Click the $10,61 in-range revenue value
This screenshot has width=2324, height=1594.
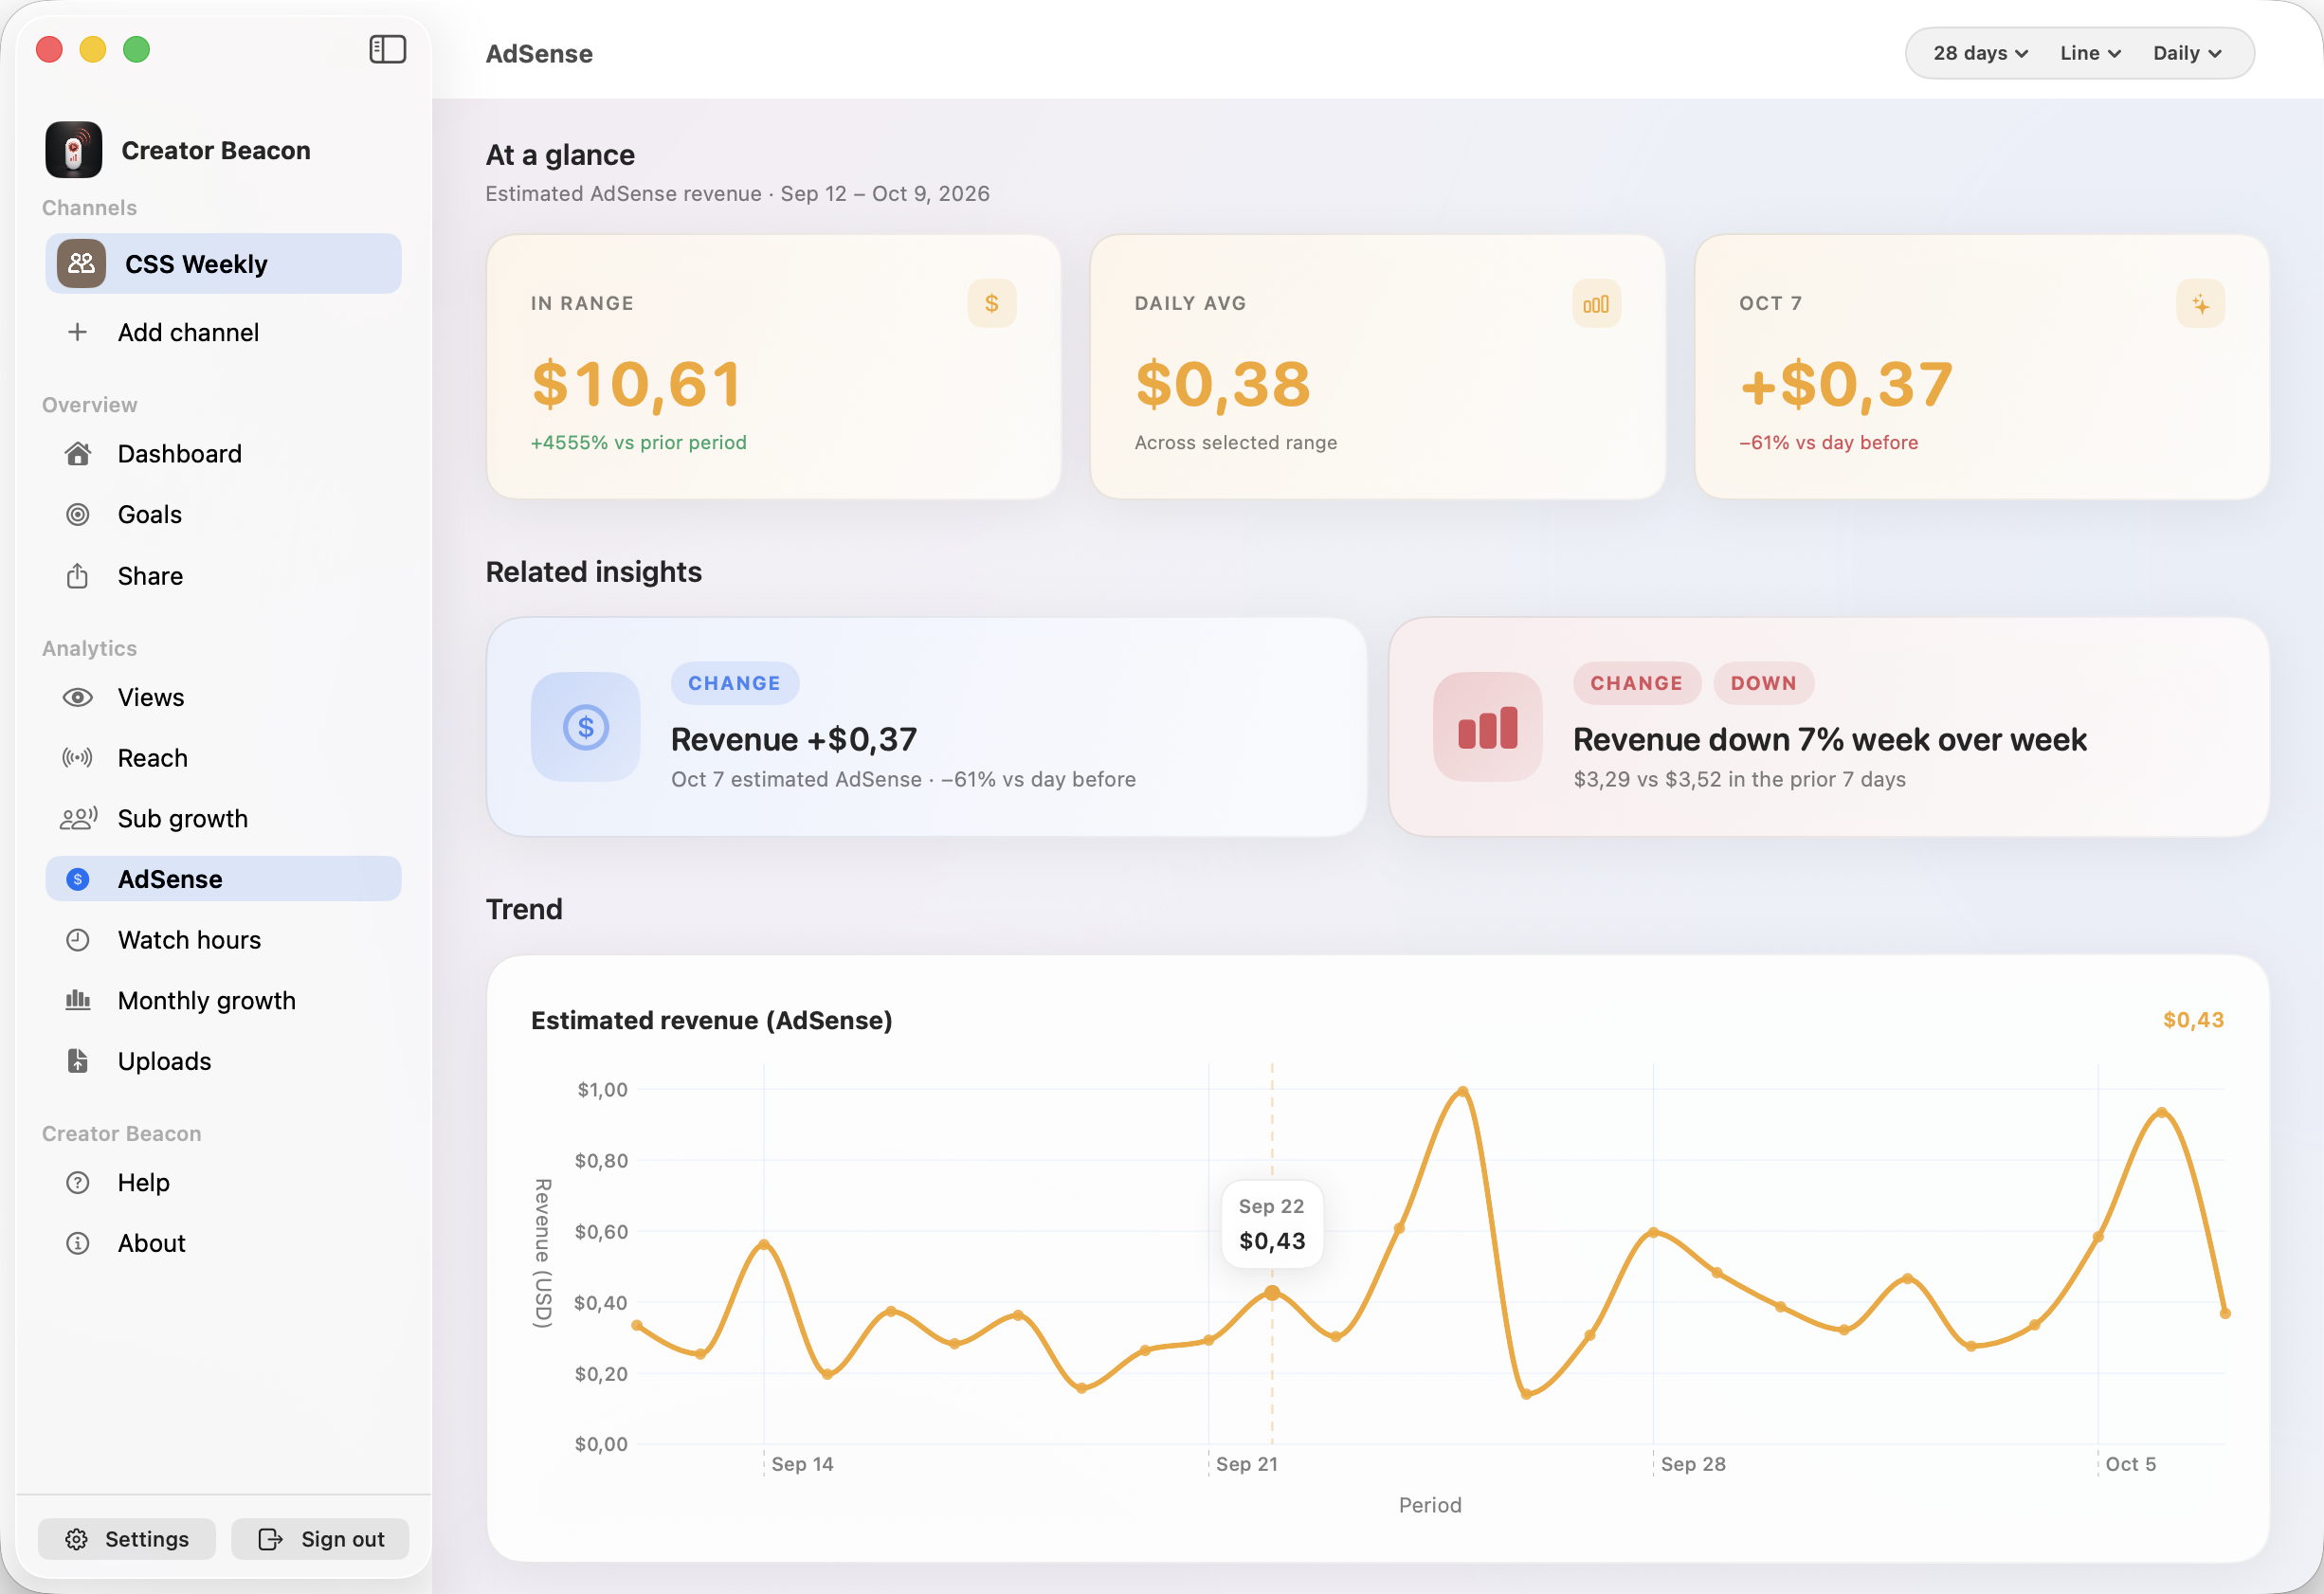coord(636,384)
